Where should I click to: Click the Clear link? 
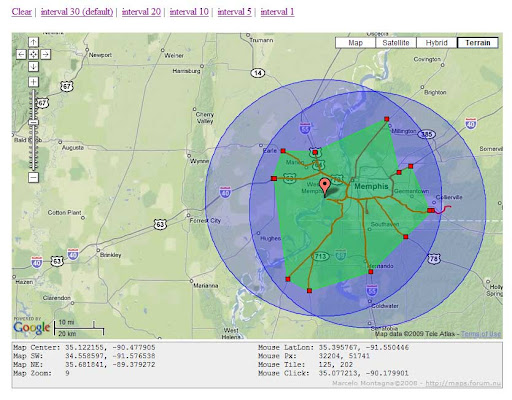point(22,12)
